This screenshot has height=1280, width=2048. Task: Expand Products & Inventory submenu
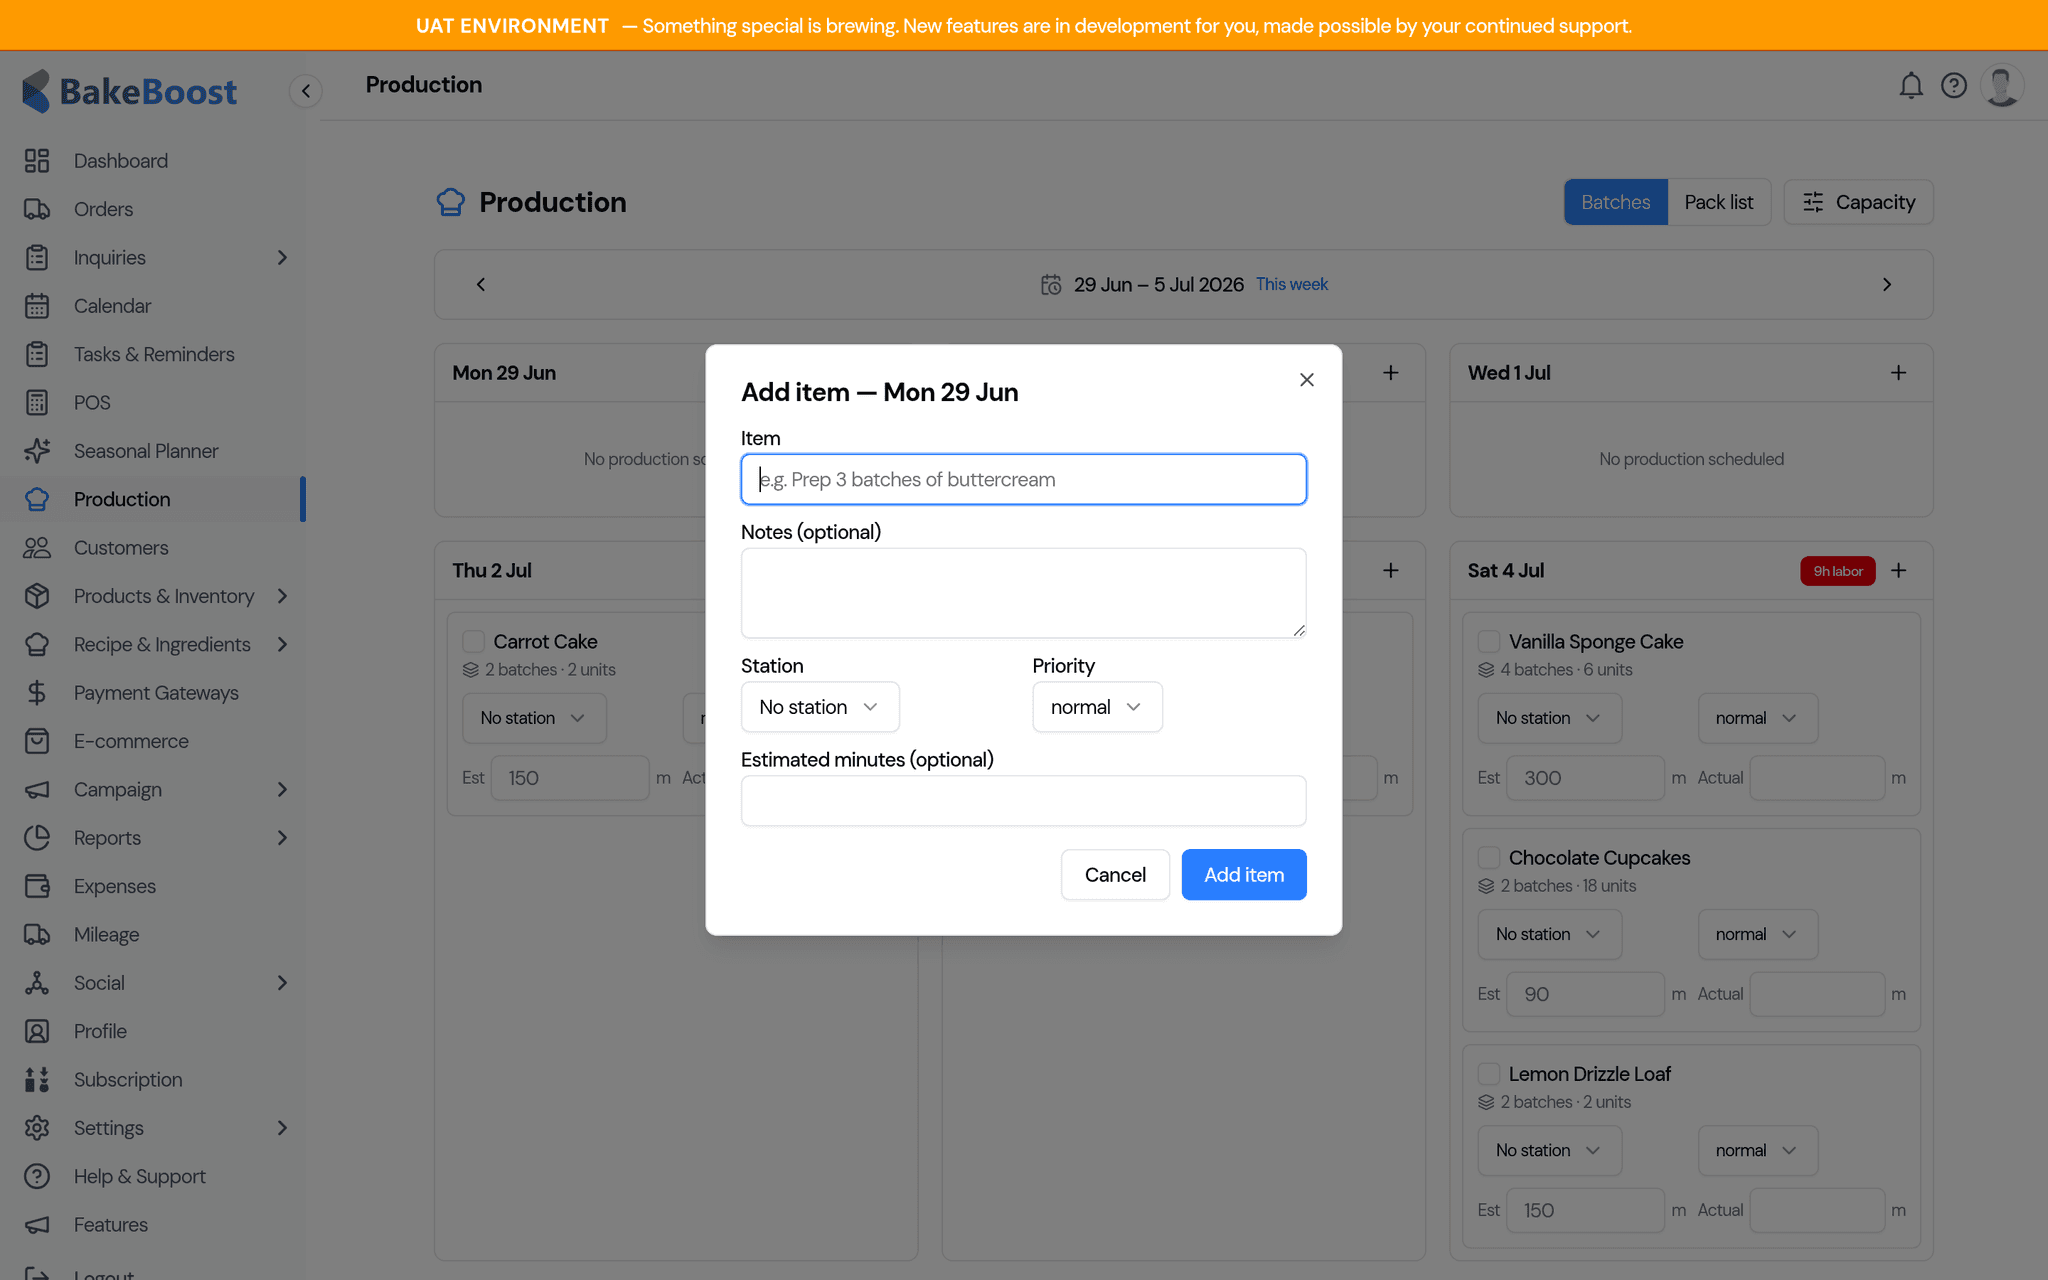point(282,596)
